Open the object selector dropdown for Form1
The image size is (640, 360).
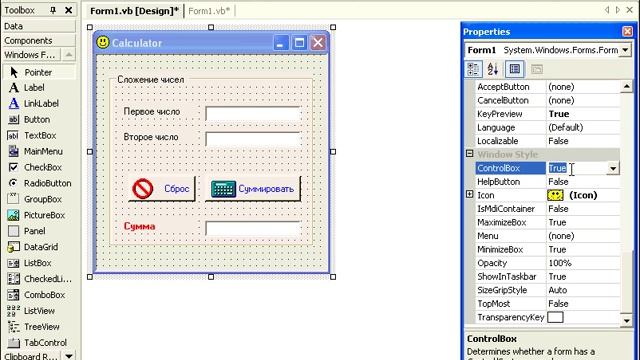point(625,50)
